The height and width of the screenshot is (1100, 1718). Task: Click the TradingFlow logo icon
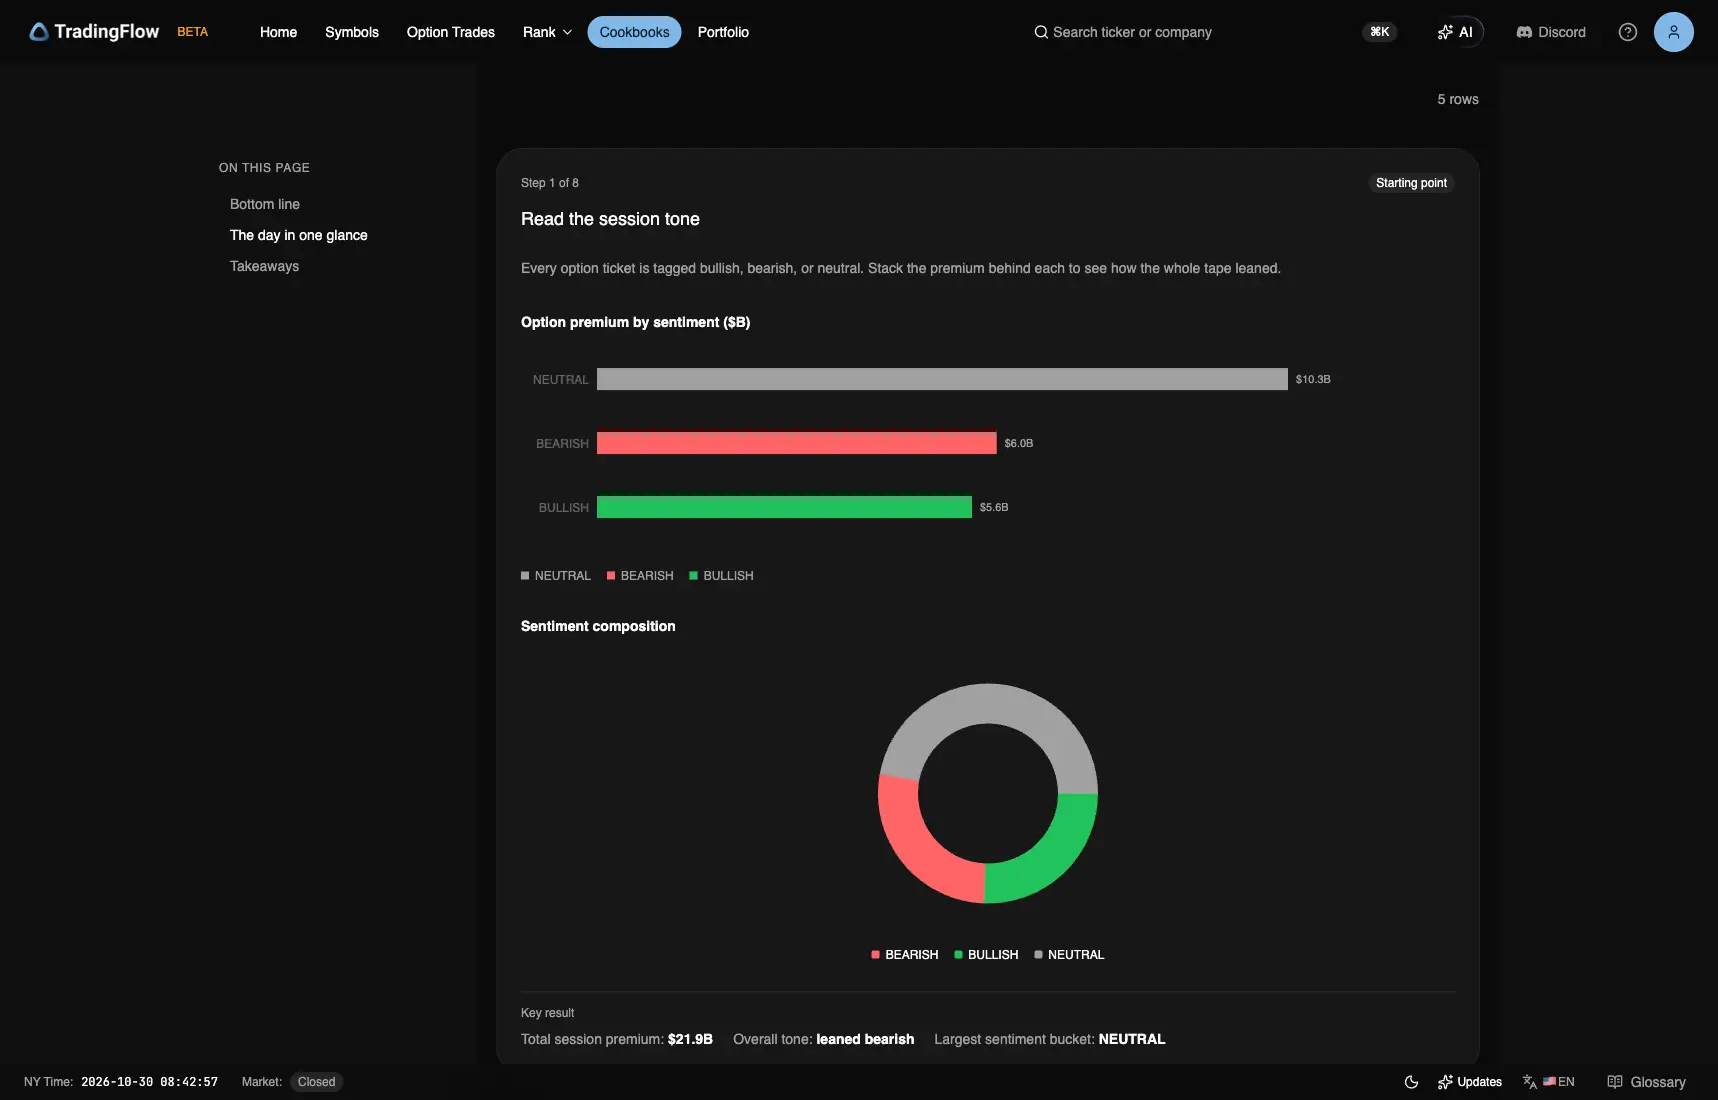pos(39,32)
